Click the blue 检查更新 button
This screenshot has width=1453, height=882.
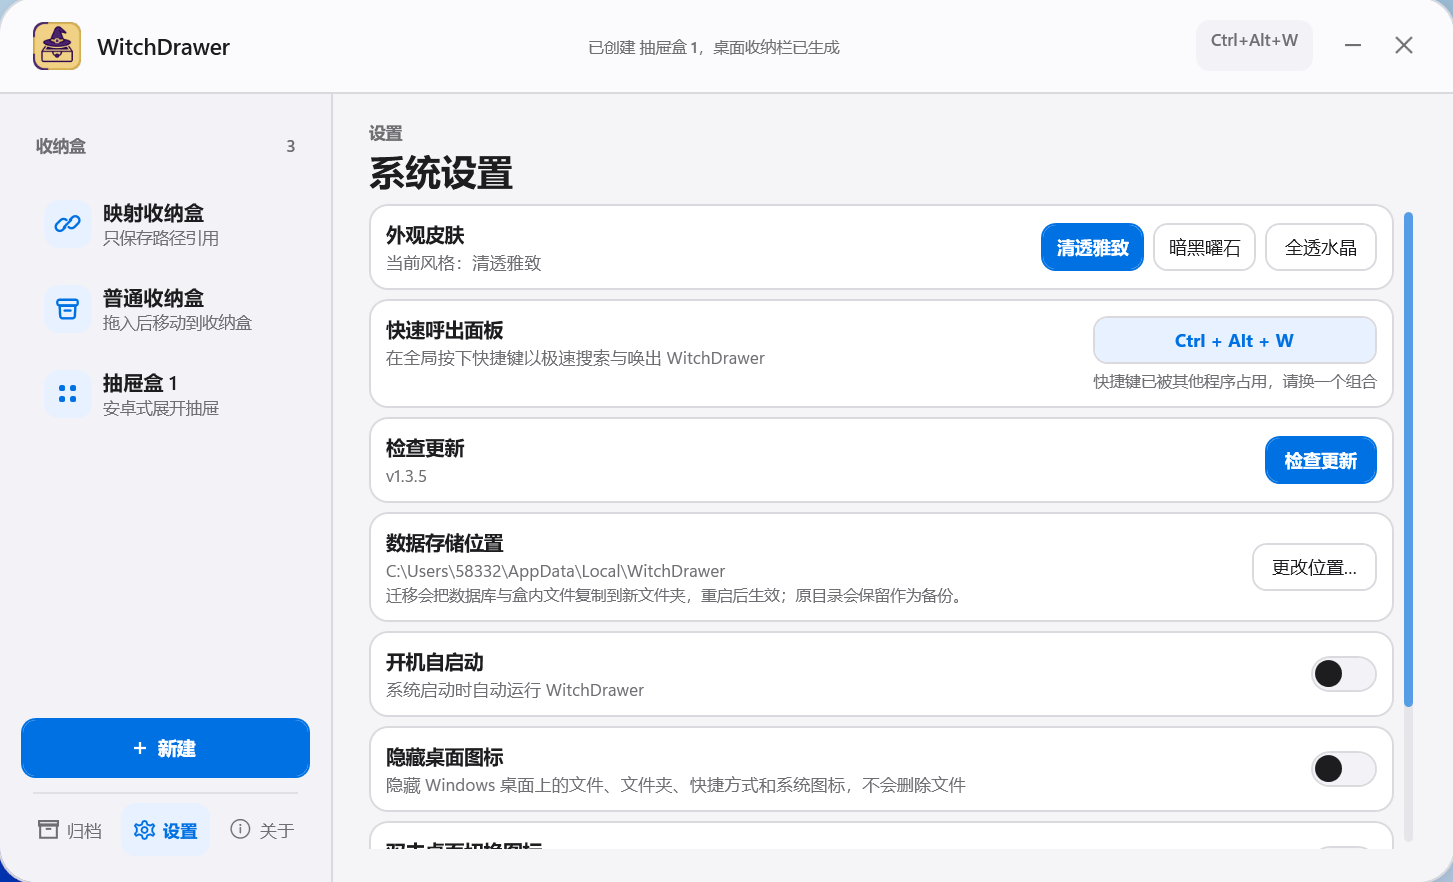tap(1321, 460)
